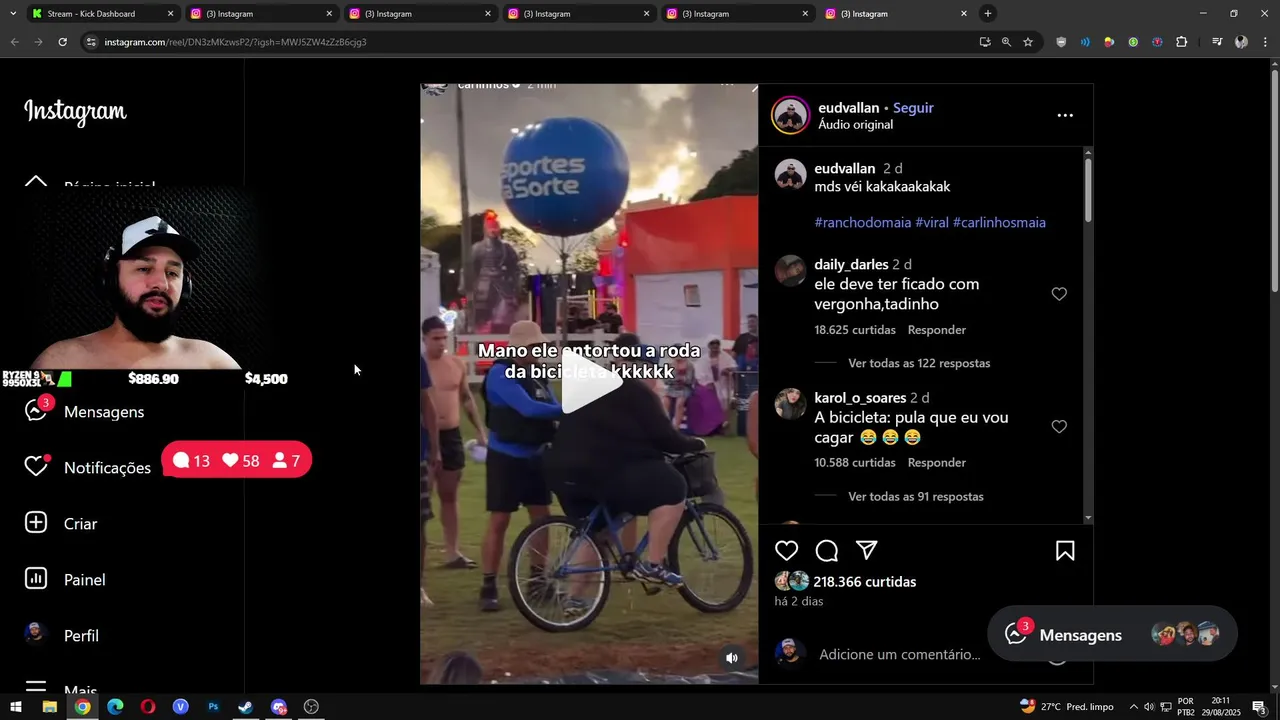Open Discord from the taskbar
This screenshot has height=720, width=1280.
[279, 707]
